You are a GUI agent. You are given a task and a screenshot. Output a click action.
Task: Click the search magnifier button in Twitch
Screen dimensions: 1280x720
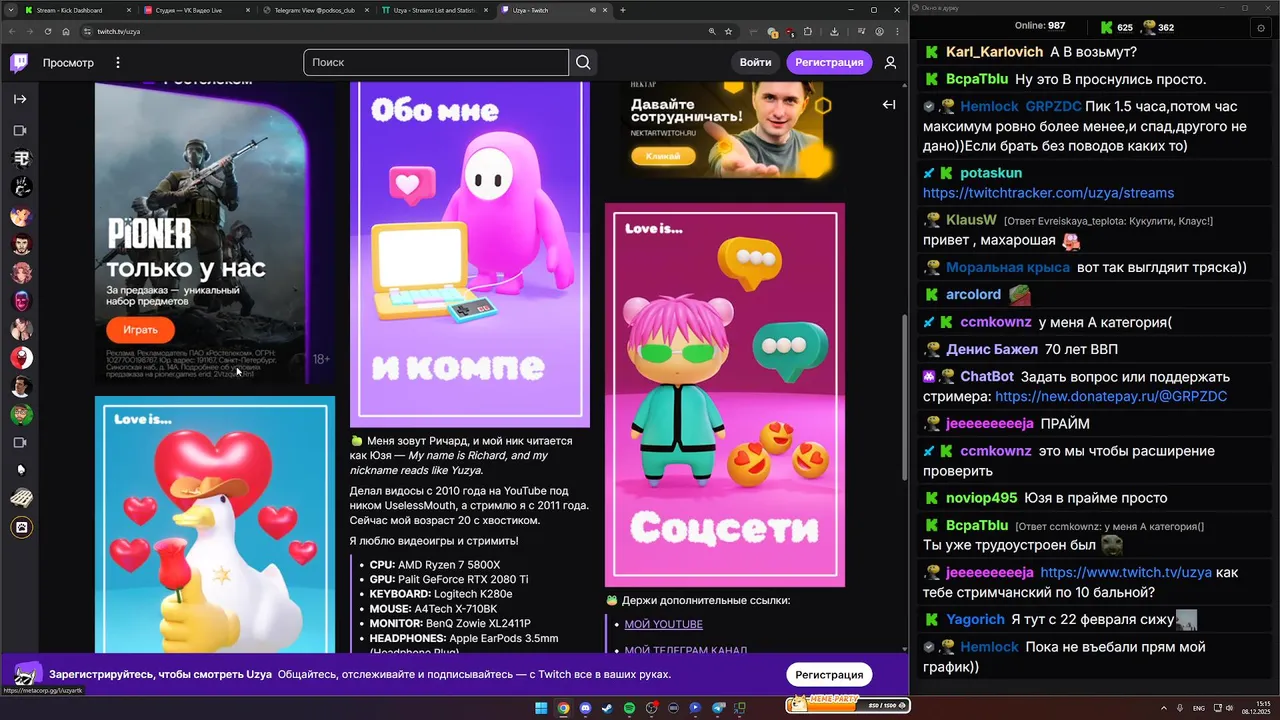[583, 62]
